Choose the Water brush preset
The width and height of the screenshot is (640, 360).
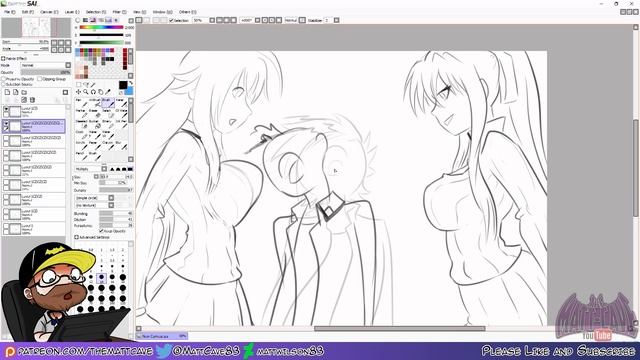point(121,103)
